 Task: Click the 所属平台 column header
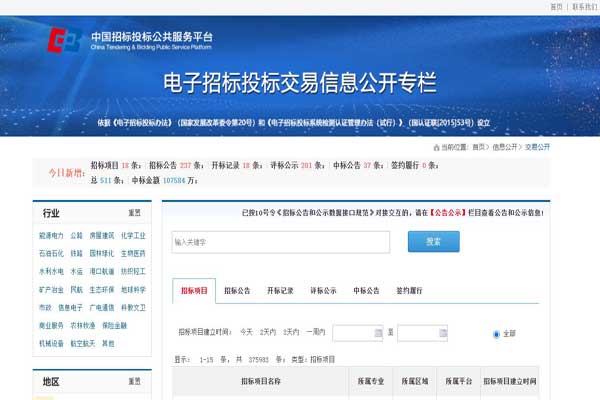click(x=459, y=381)
